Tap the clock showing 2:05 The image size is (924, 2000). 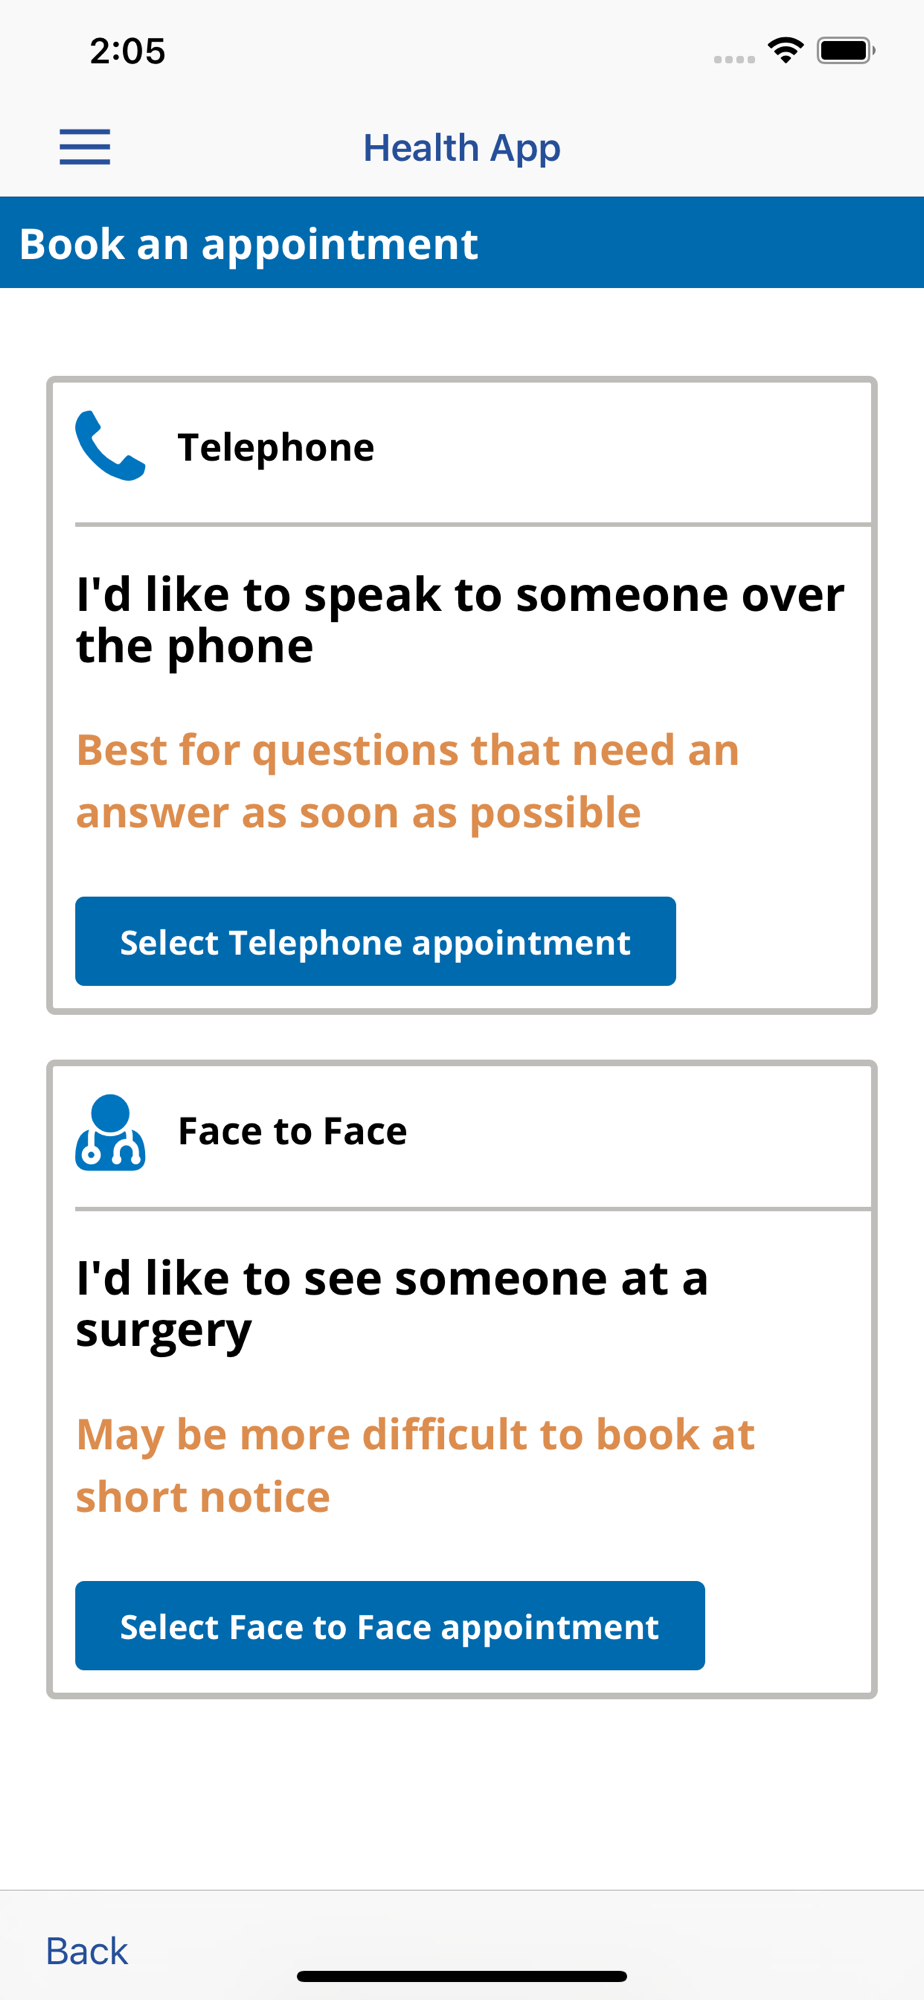click(x=128, y=51)
